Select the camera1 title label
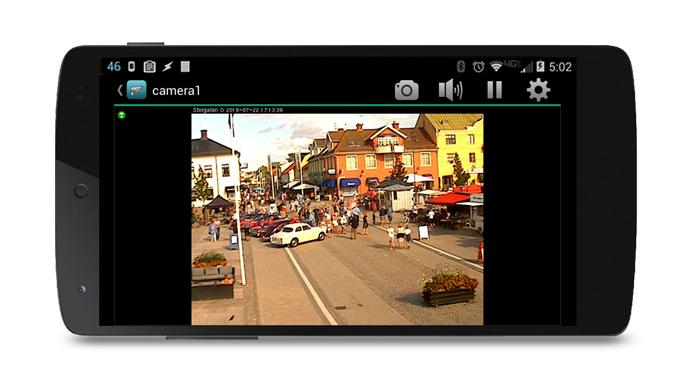 click(x=176, y=91)
